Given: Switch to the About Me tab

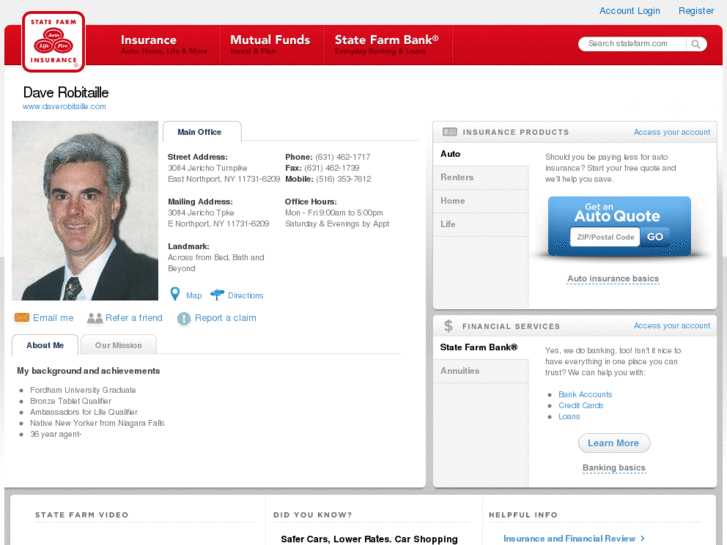Looking at the screenshot, I should click(45, 345).
